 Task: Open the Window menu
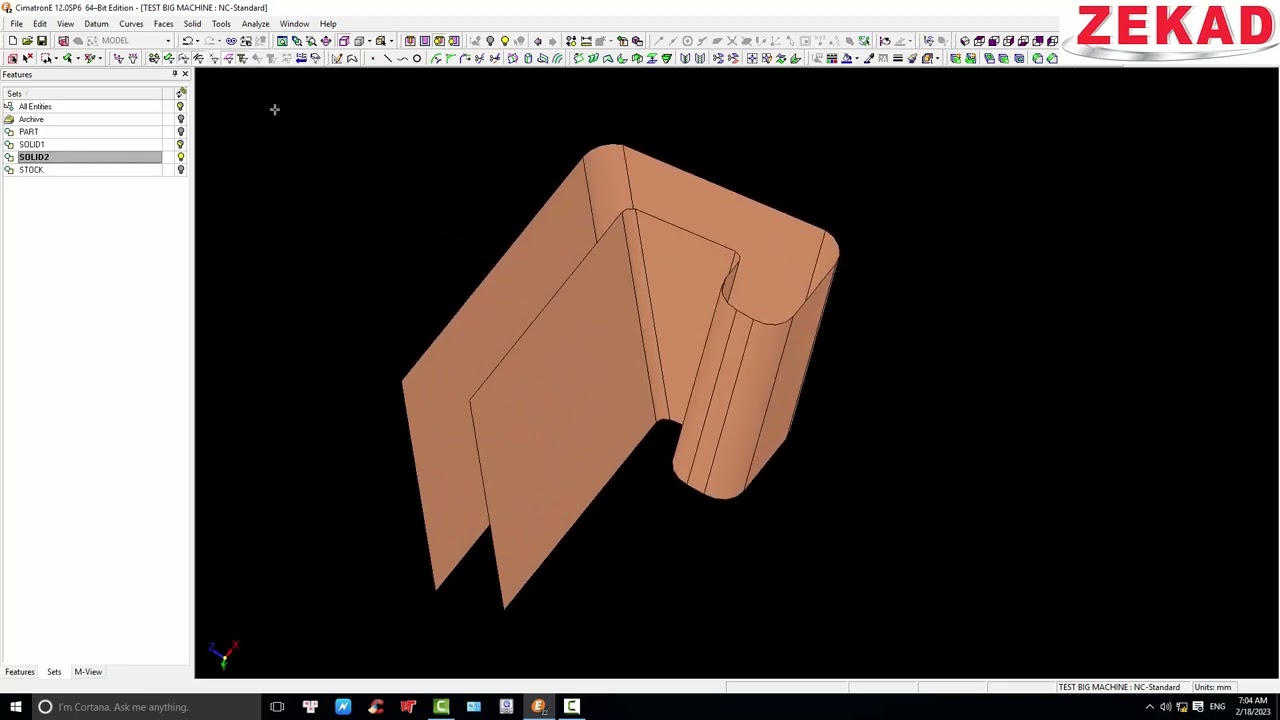[x=294, y=24]
